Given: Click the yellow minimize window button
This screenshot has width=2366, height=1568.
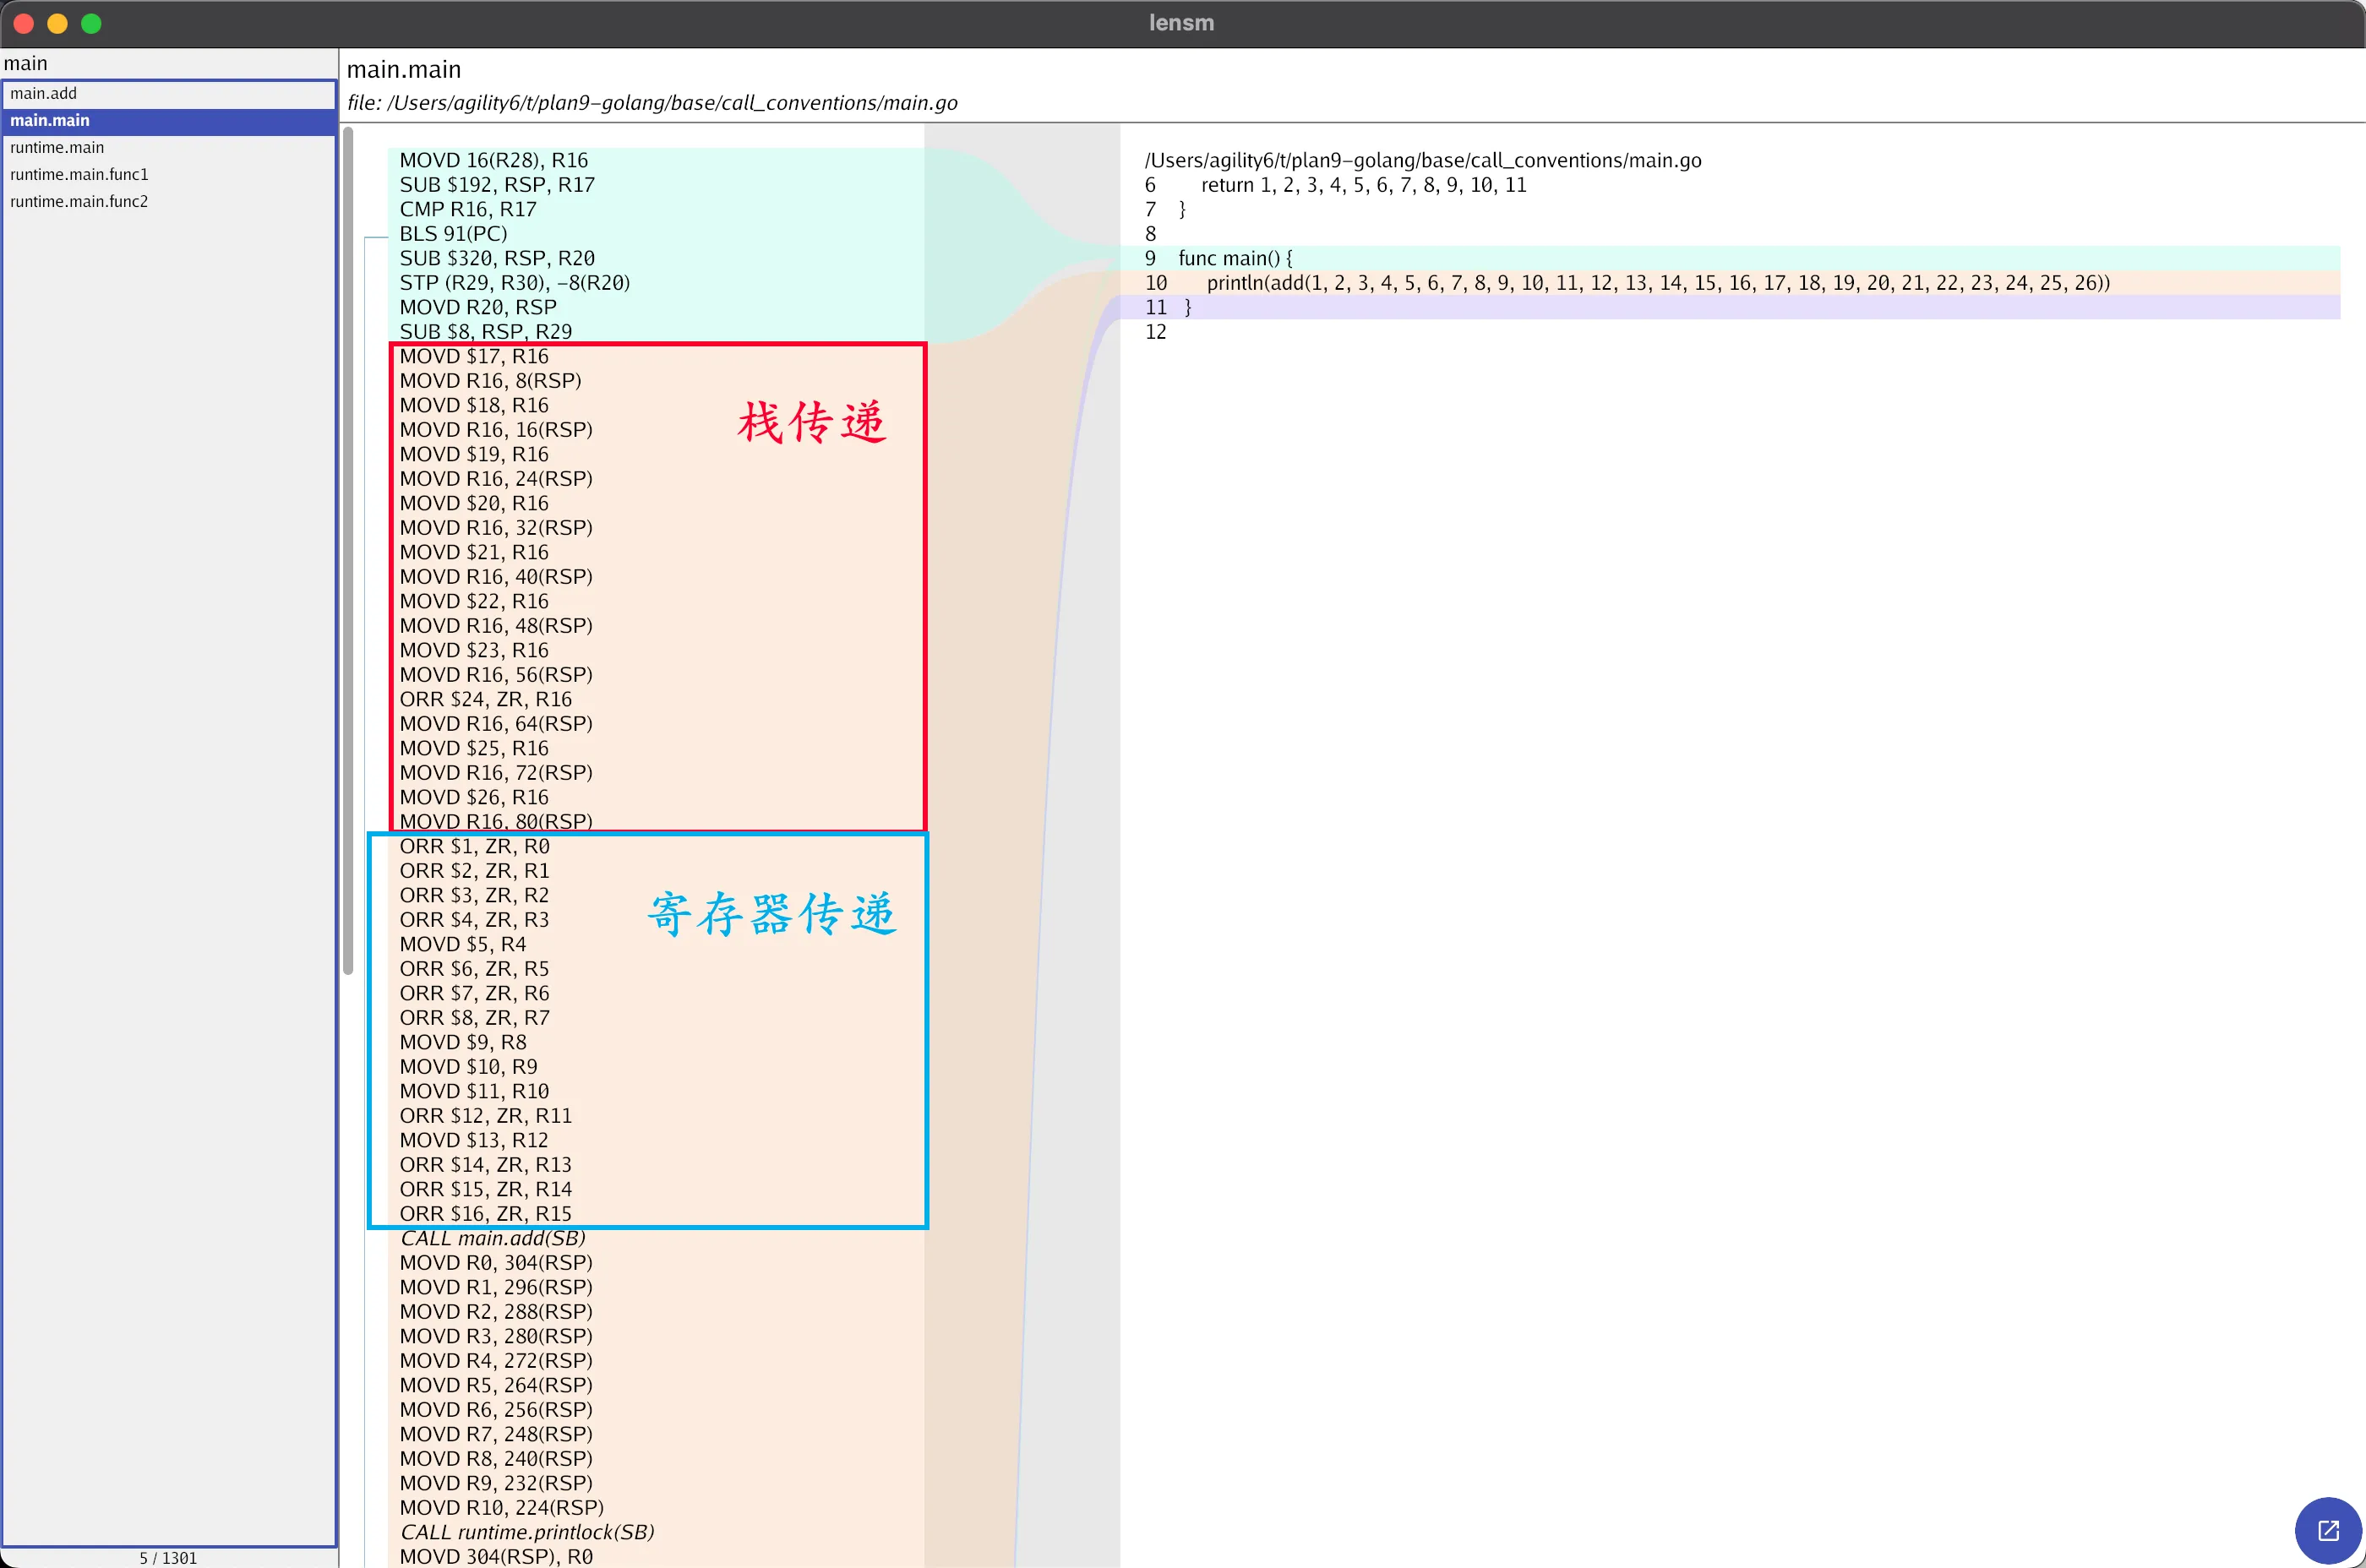Looking at the screenshot, I should click(57, 23).
